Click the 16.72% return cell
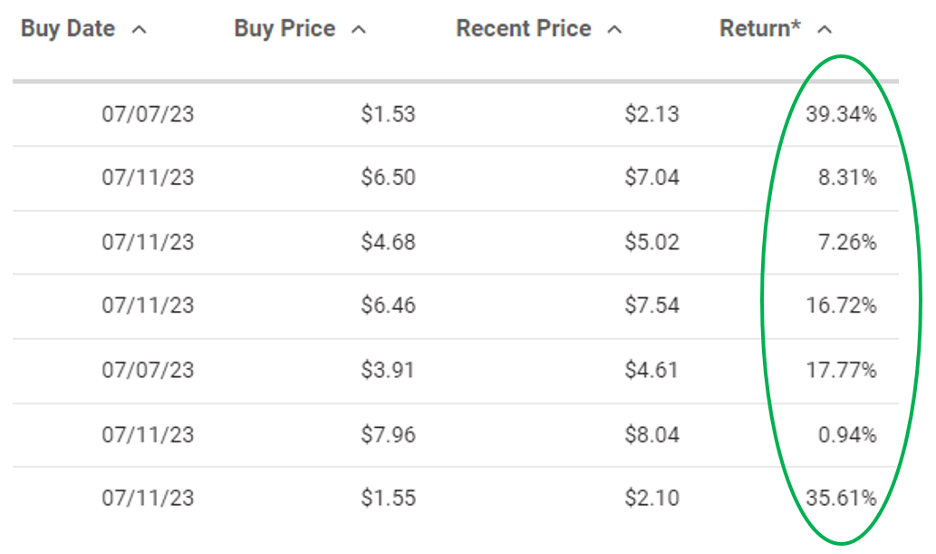This screenshot has width=936, height=554. pyautogui.click(x=840, y=306)
